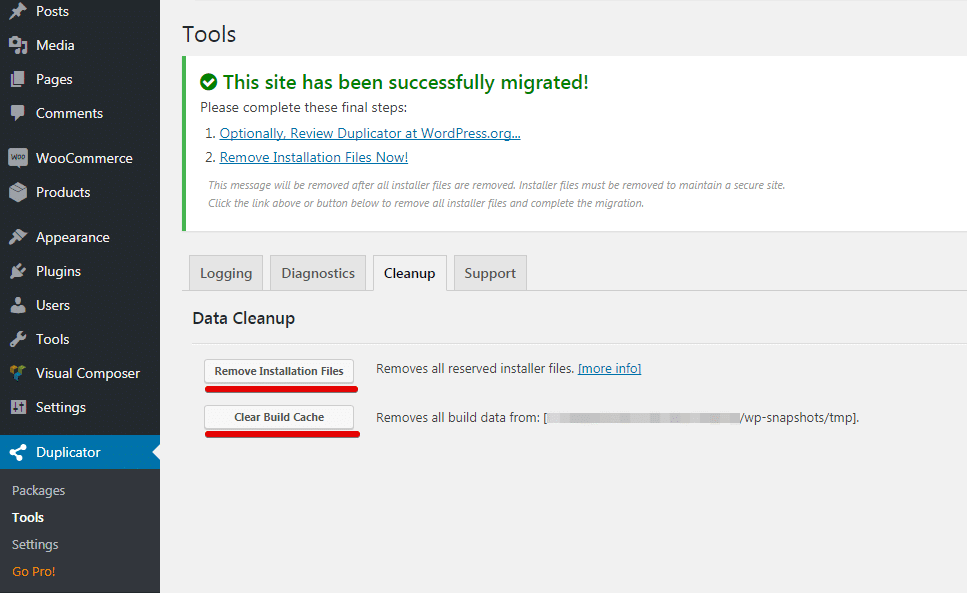Click the Tools wrench icon
Image resolution: width=967 pixels, height=593 pixels.
click(18, 338)
